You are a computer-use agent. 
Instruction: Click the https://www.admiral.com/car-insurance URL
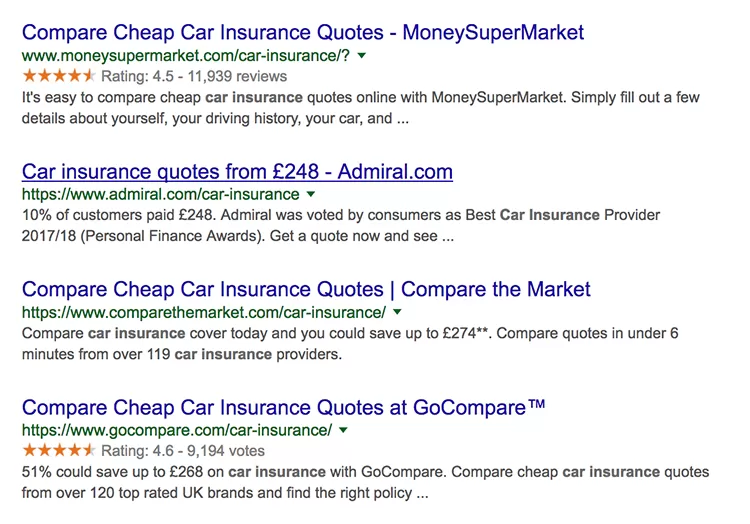[x=160, y=194]
